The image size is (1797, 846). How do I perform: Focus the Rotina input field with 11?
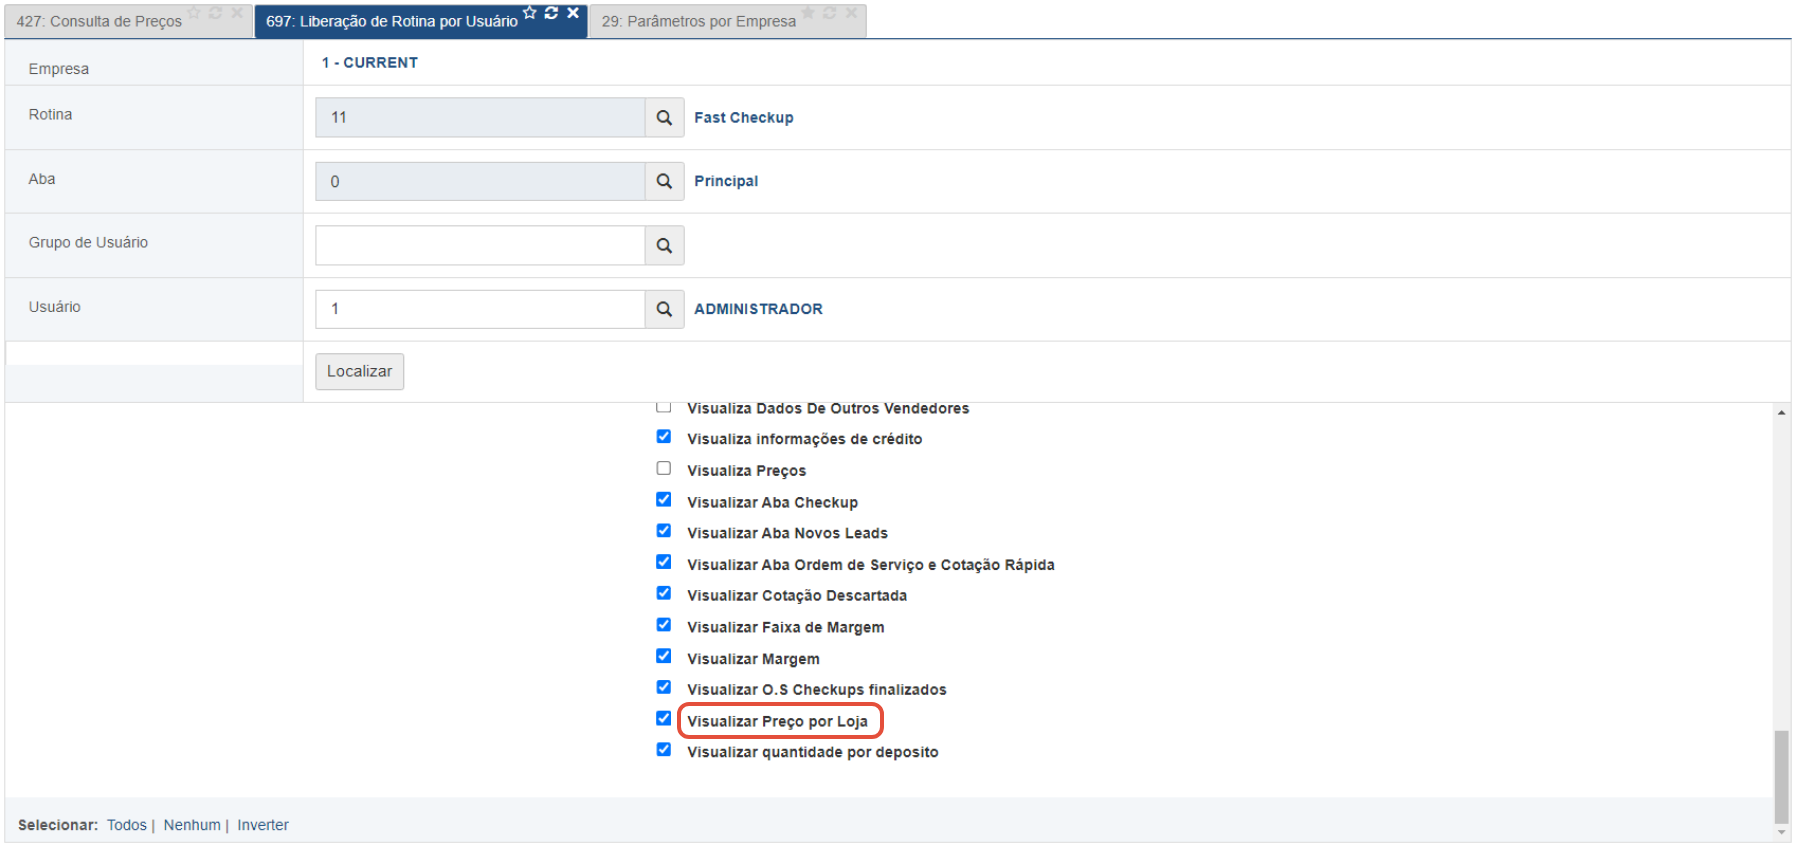(x=480, y=118)
